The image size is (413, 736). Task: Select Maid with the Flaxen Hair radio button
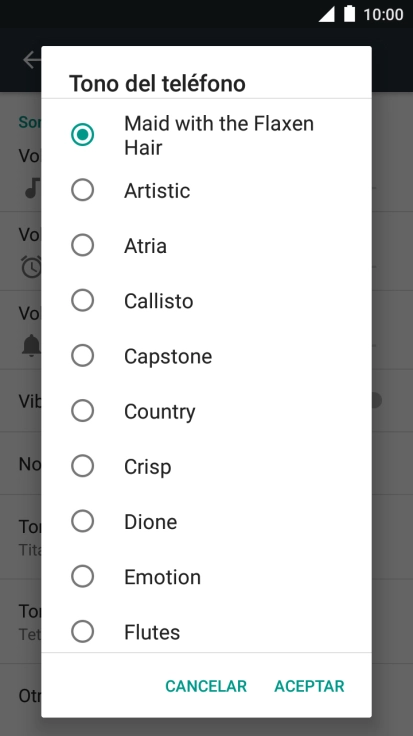click(83, 135)
